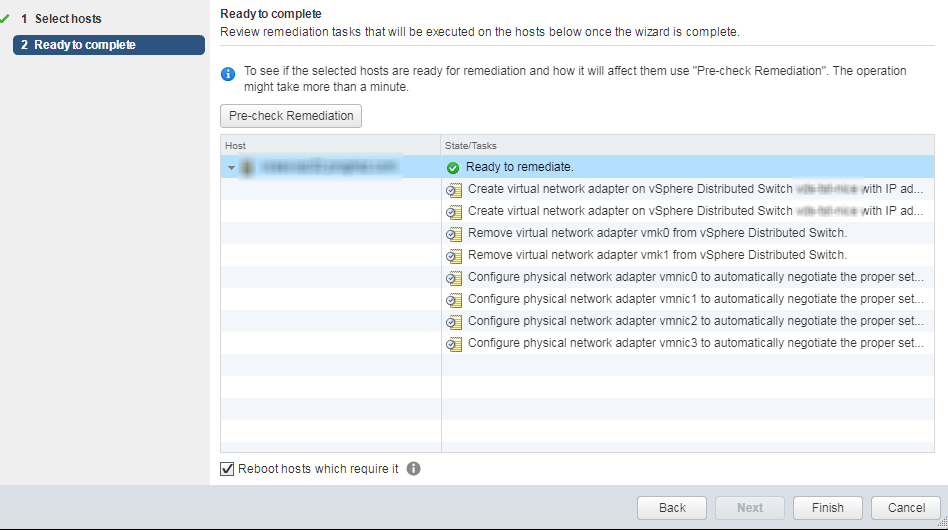This screenshot has width=948, height=530.
Task: Click the green Ready to remediate status icon
Action: 453,167
